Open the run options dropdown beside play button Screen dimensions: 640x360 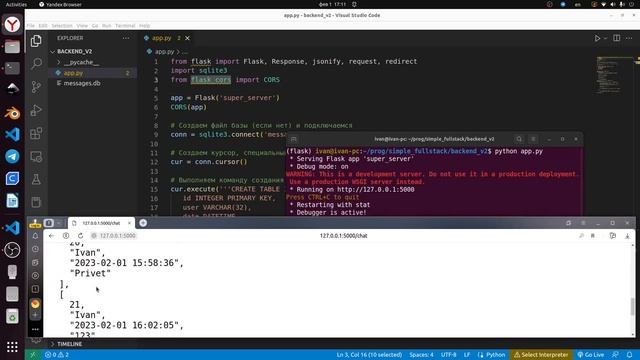[605, 38]
